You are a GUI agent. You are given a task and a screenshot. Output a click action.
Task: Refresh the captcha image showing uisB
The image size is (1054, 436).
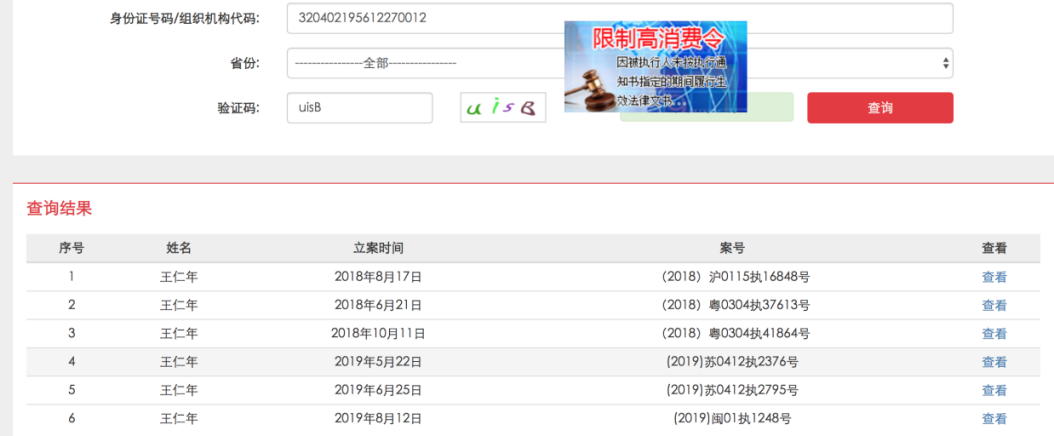503,108
